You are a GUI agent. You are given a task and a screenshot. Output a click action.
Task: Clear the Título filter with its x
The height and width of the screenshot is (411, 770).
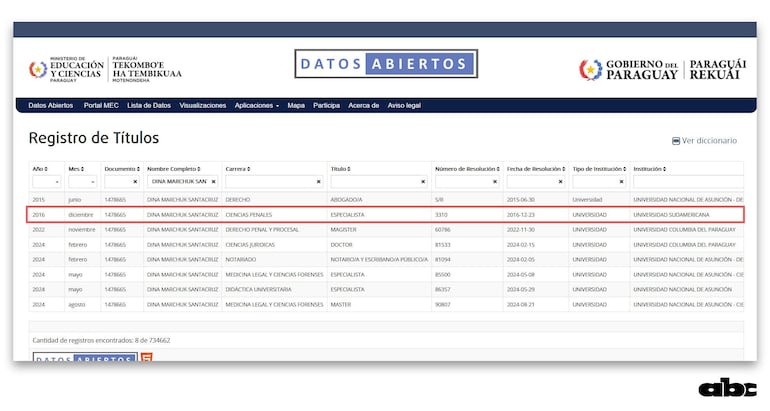pyautogui.click(x=423, y=182)
